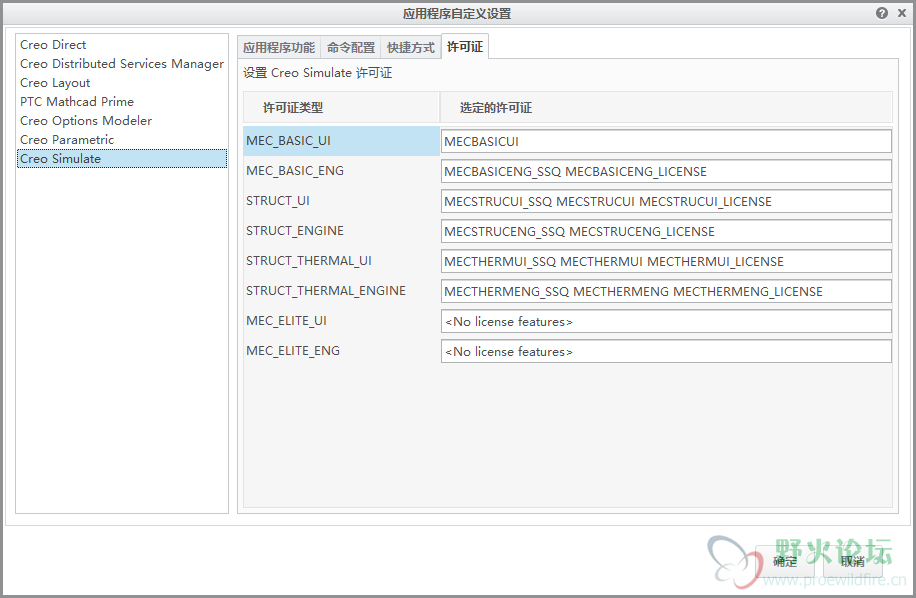The height and width of the screenshot is (598, 916).
Task: Click the MECBASICUI license field
Action: pyautogui.click(x=666, y=141)
